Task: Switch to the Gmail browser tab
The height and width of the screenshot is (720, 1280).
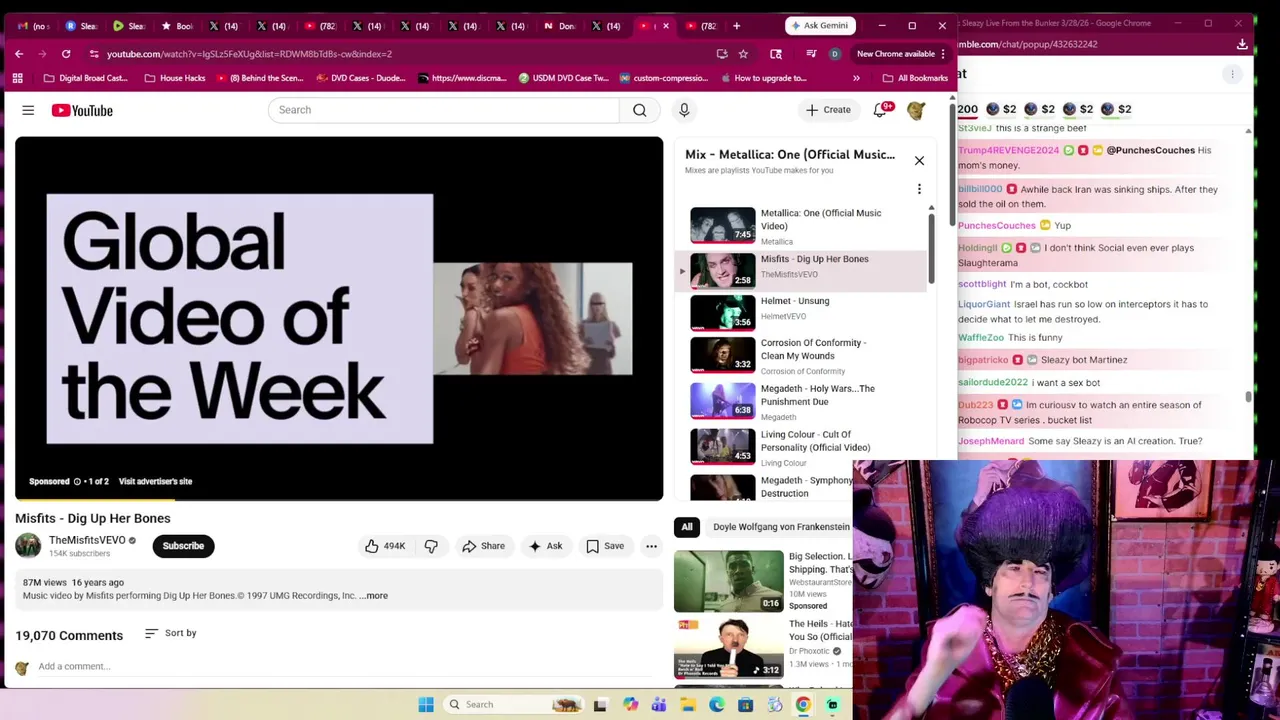Action: tap(32, 26)
